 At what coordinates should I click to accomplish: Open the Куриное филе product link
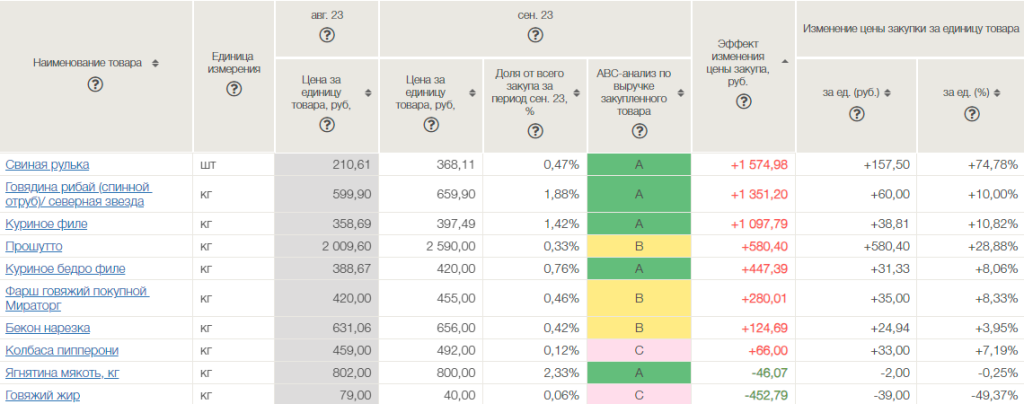pos(46,224)
